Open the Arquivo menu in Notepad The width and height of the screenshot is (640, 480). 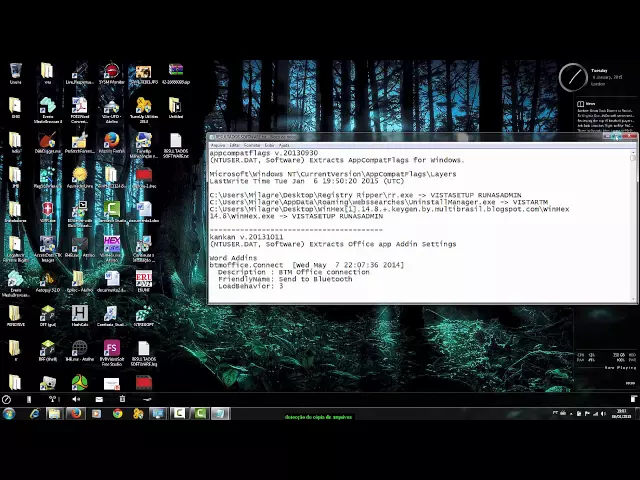[x=218, y=145]
